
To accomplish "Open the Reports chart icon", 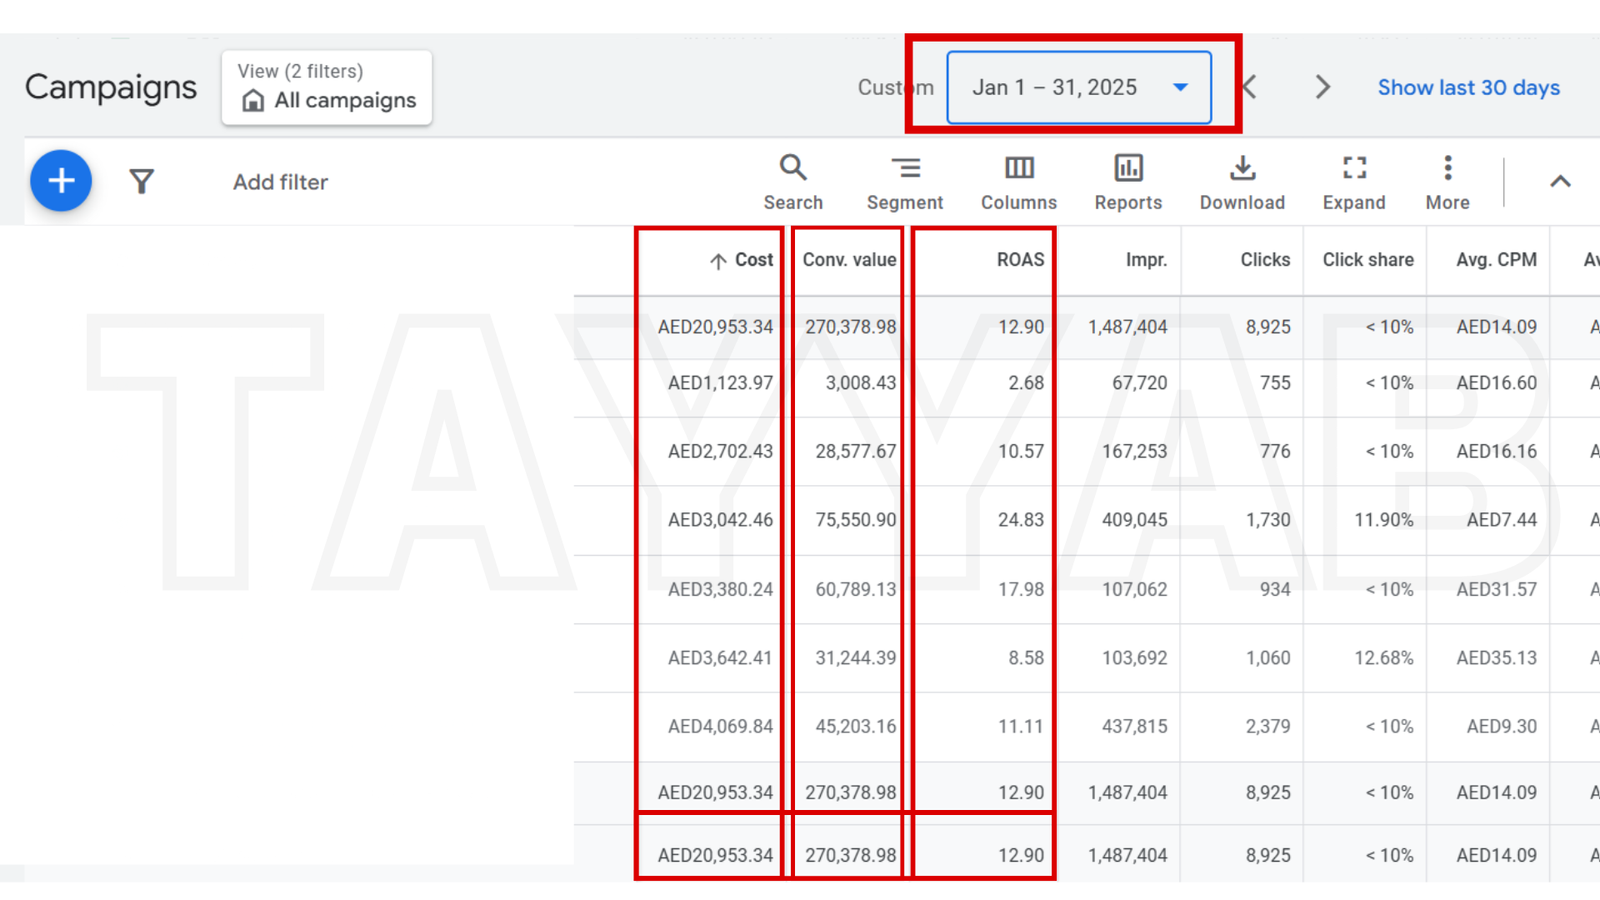I will [x=1128, y=182].
